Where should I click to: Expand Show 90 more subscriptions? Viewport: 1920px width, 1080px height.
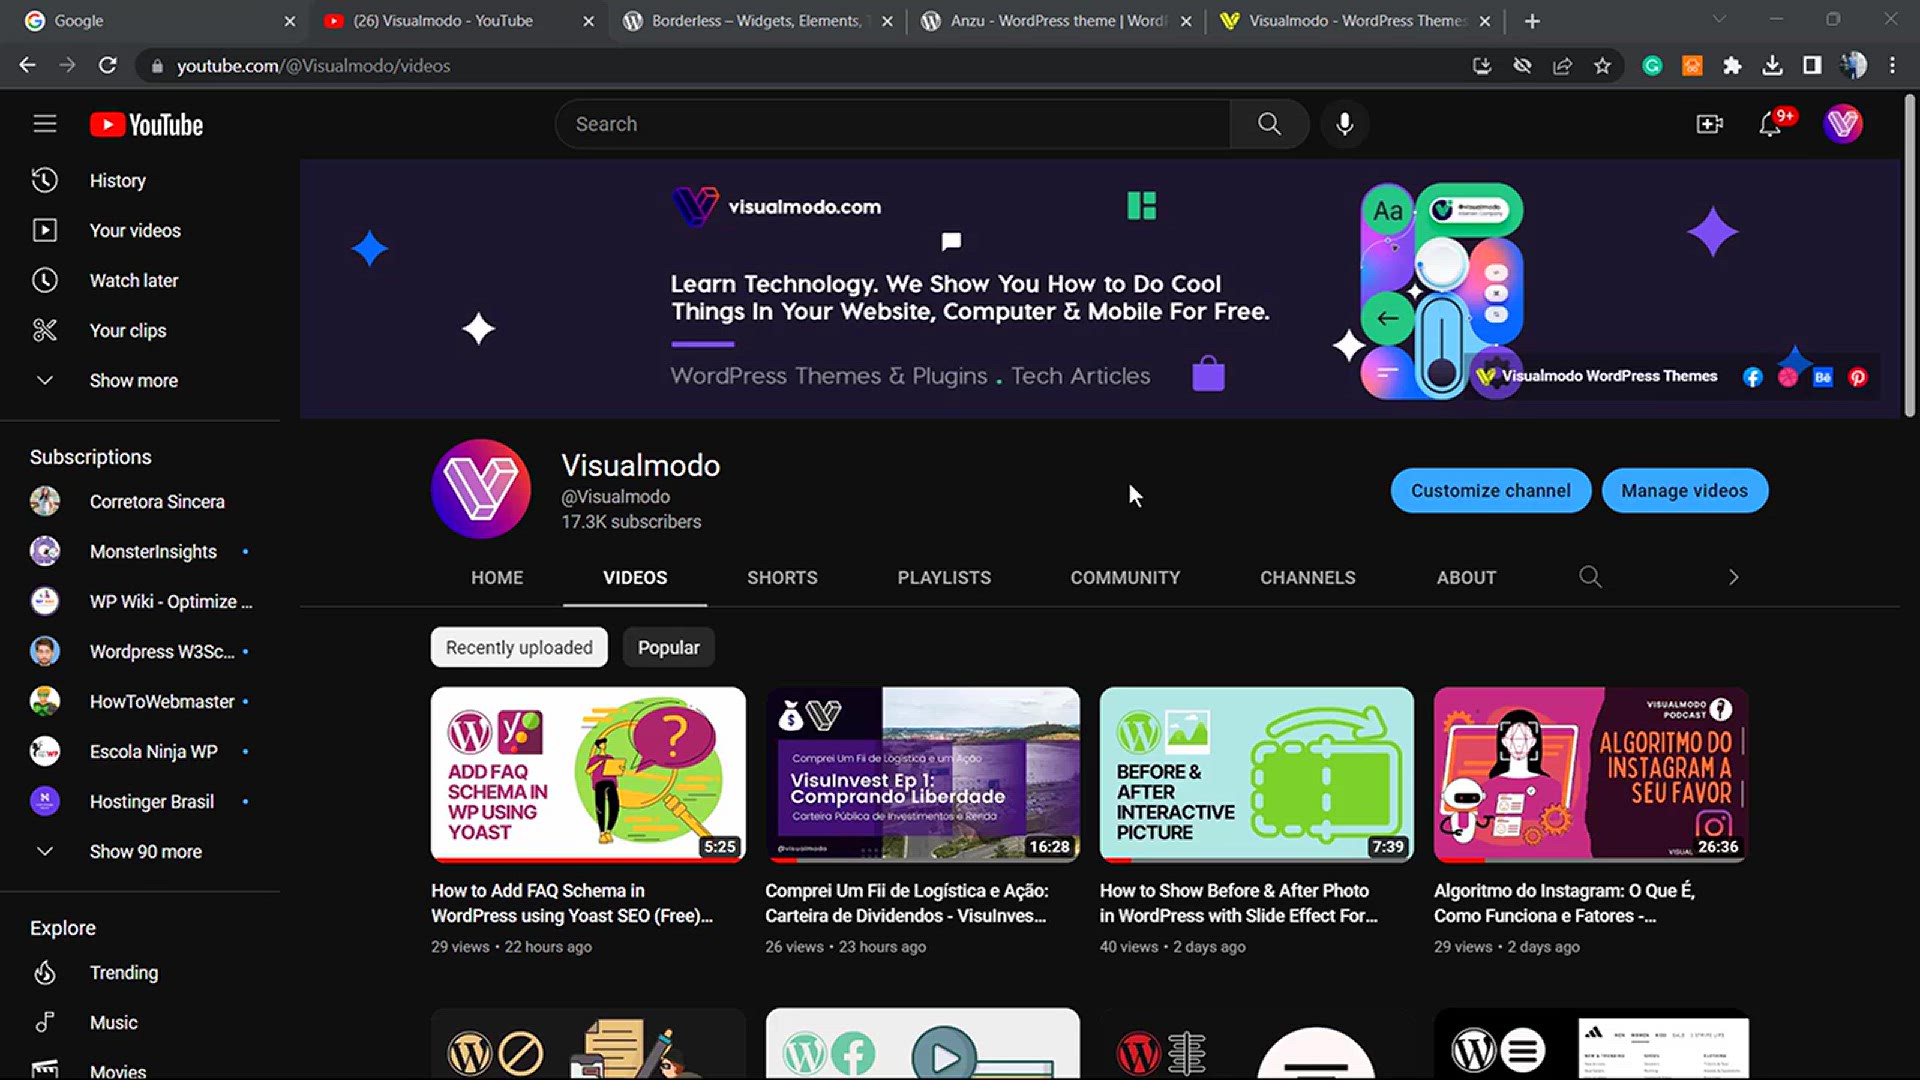click(x=140, y=851)
